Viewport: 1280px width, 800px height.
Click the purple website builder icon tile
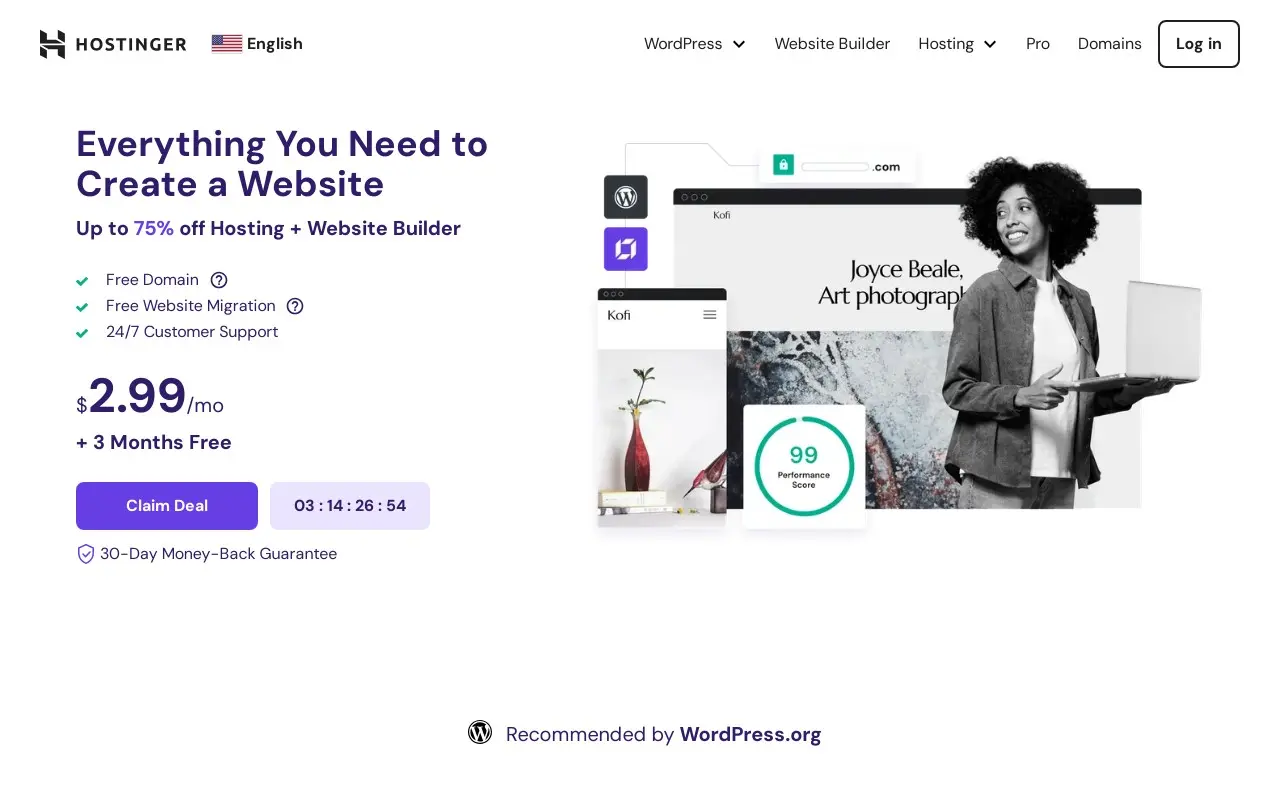tap(626, 249)
